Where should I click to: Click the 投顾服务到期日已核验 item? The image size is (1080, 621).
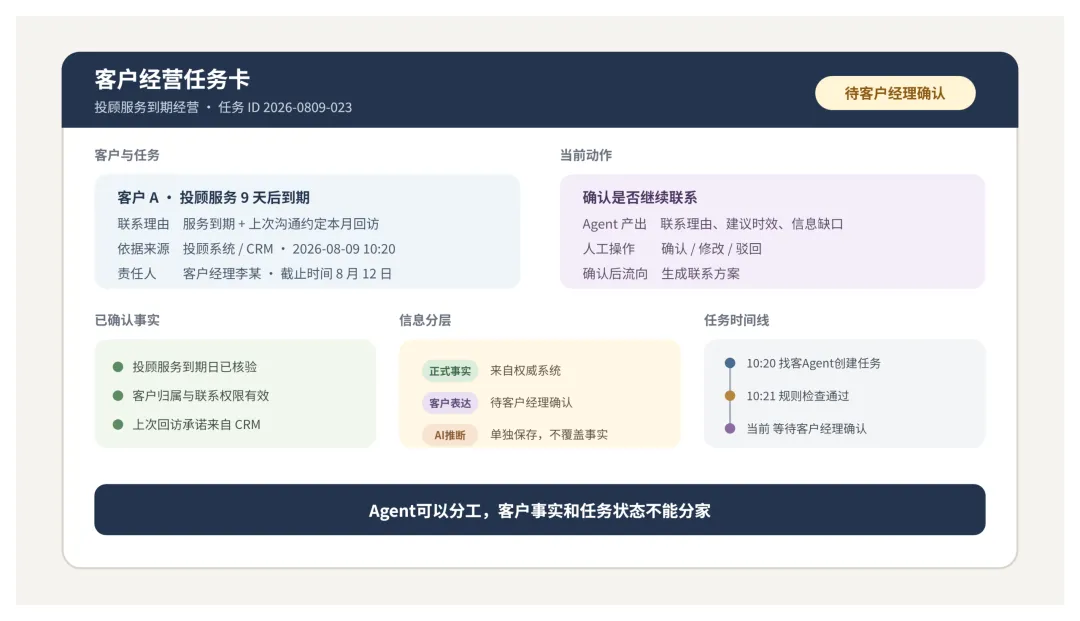click(x=195, y=367)
